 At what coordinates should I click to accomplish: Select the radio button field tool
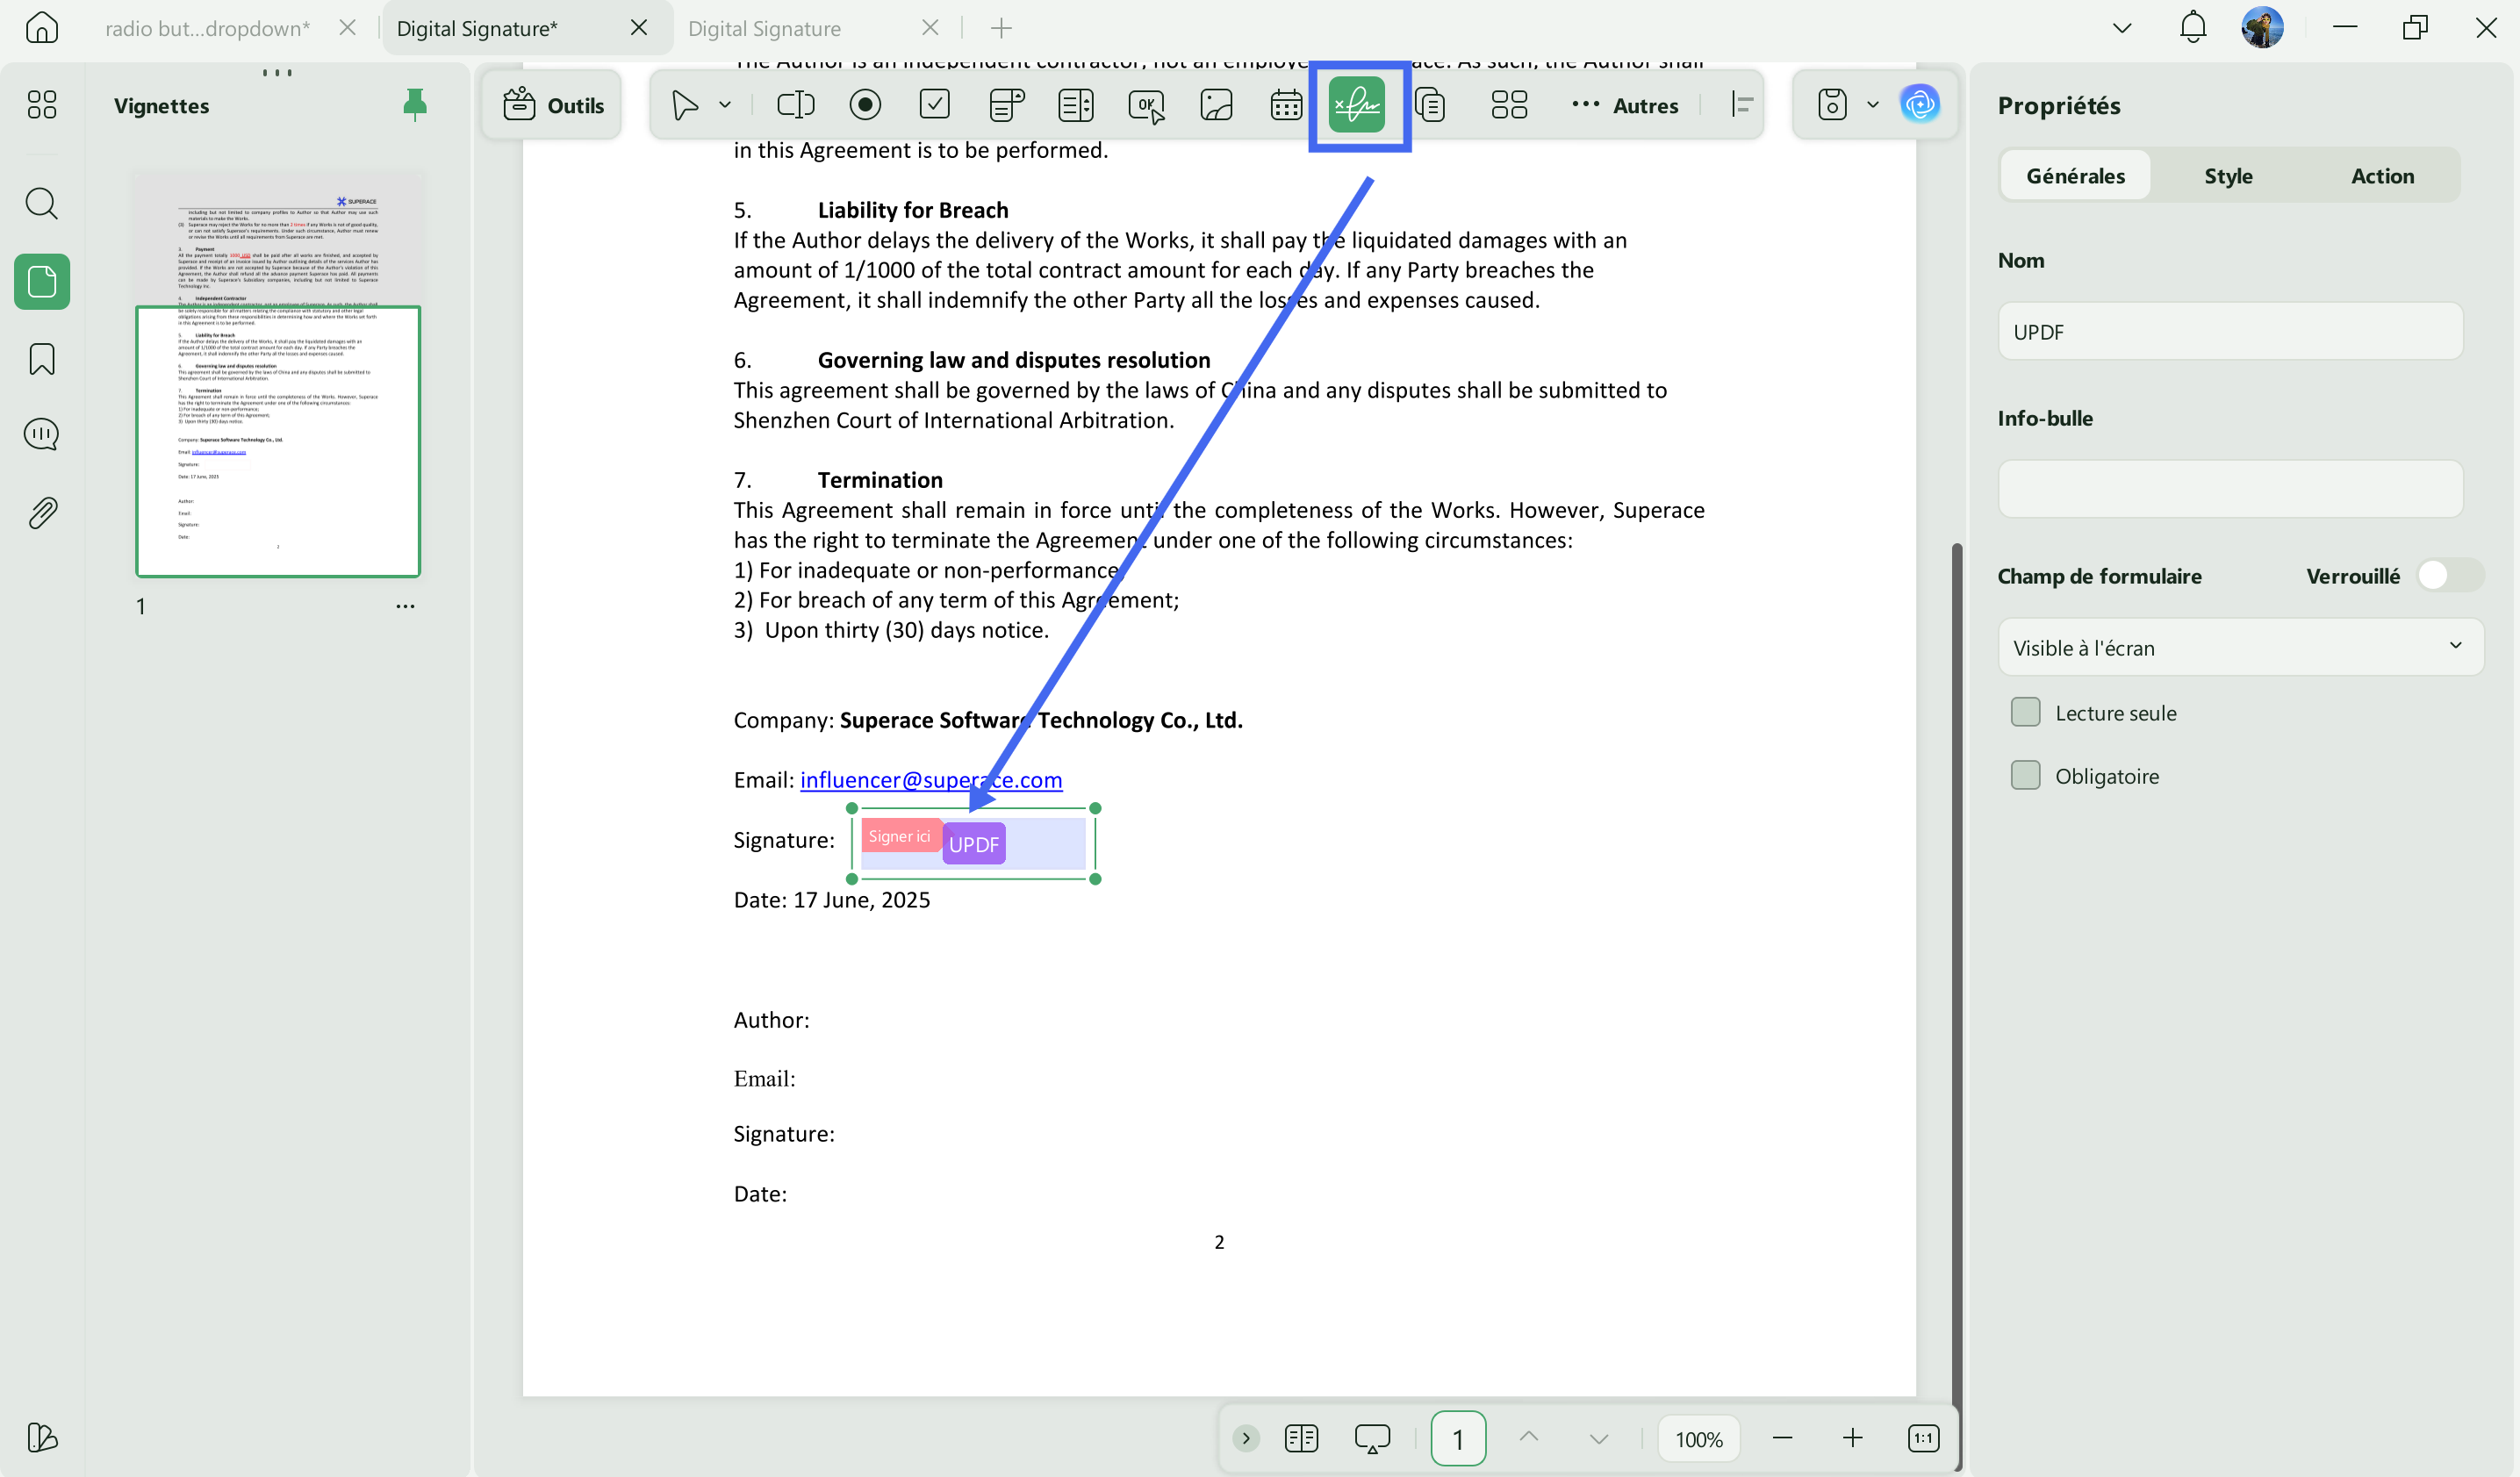click(x=865, y=104)
